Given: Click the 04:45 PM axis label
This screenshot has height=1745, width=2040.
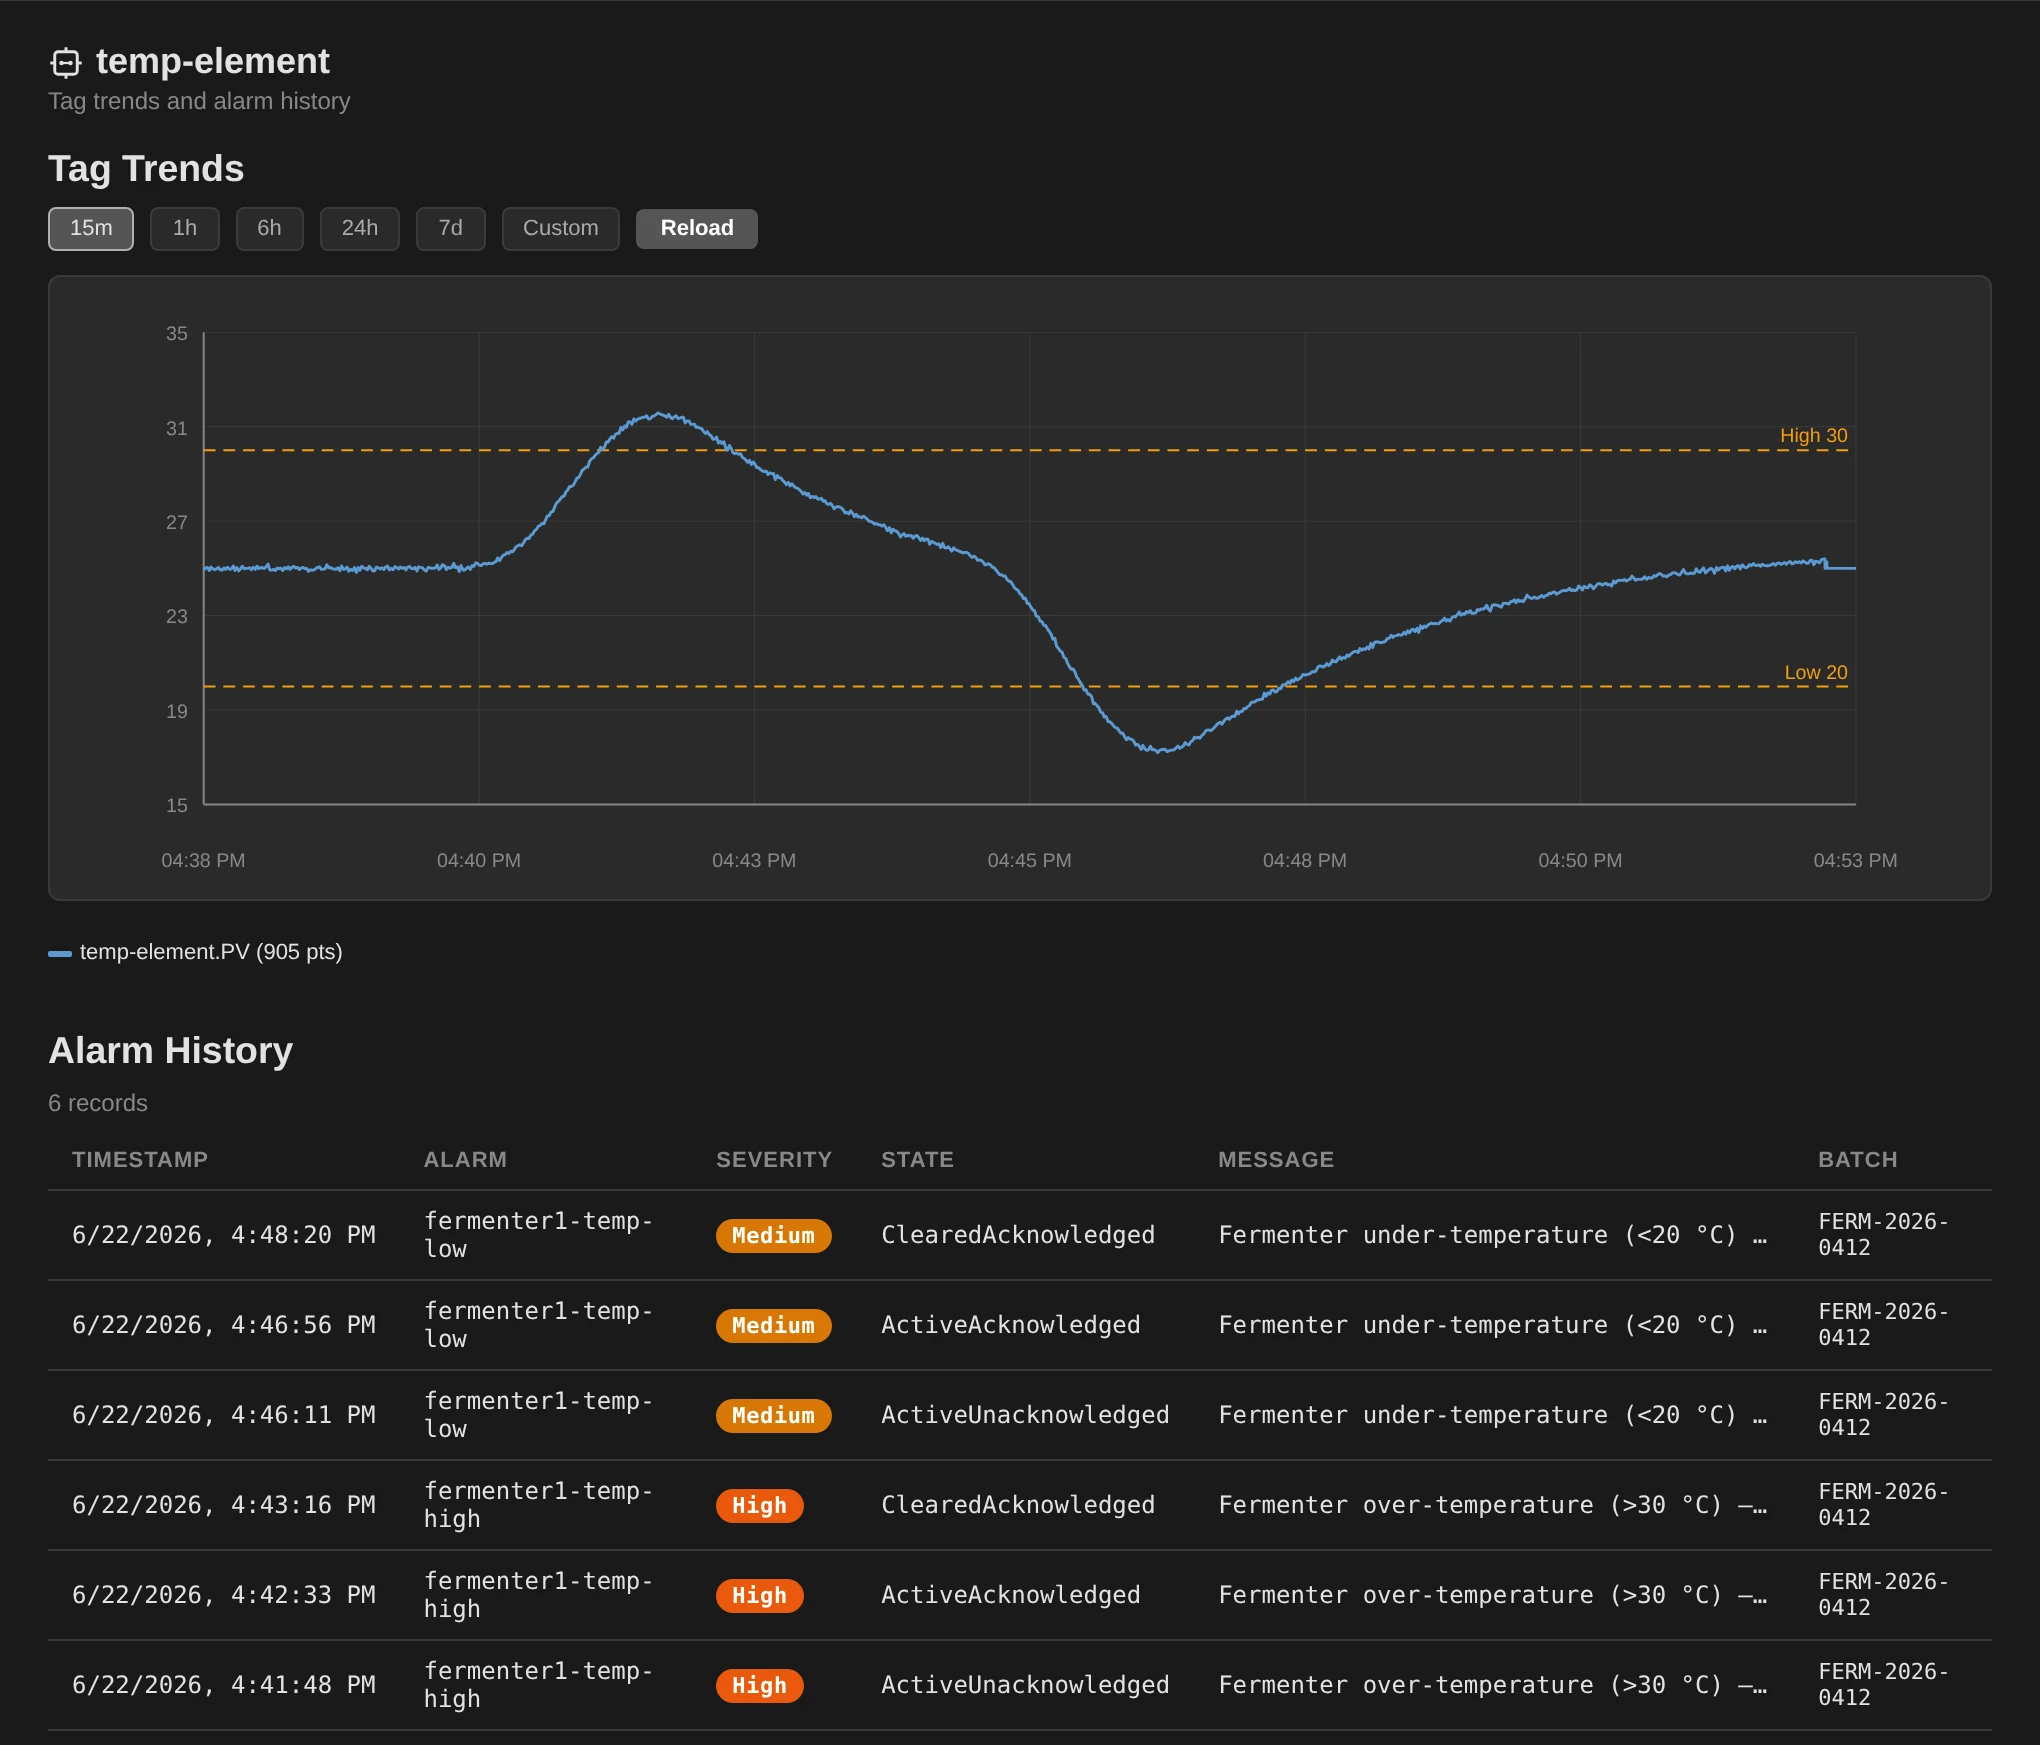Looking at the screenshot, I should click(1029, 861).
